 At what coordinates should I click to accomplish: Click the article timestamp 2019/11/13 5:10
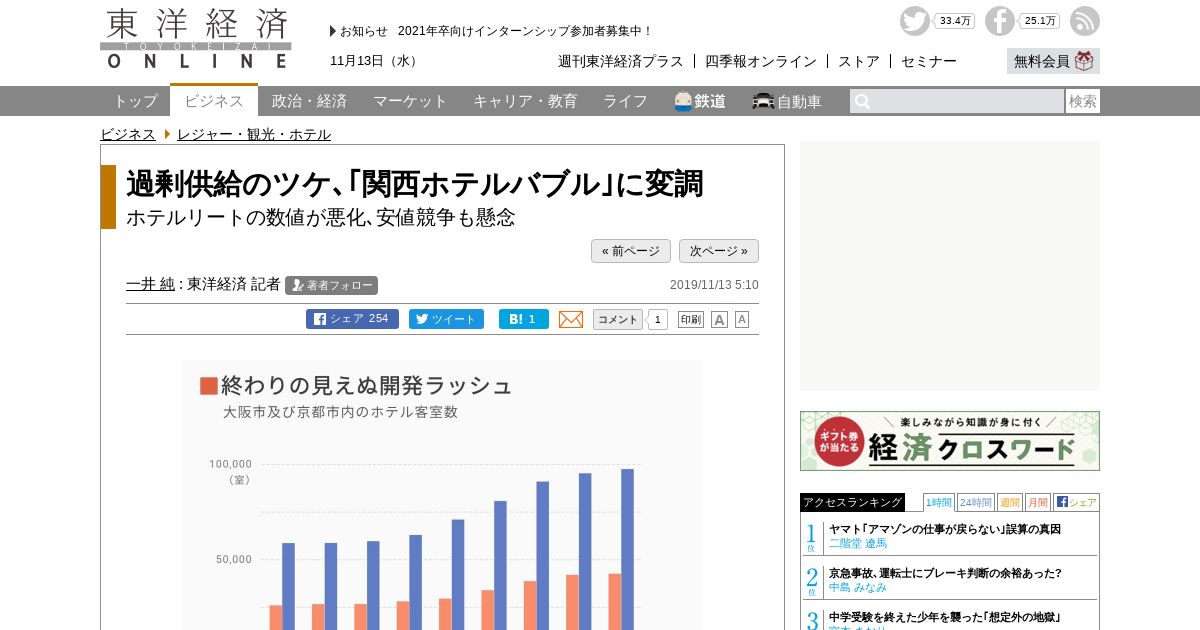[714, 285]
